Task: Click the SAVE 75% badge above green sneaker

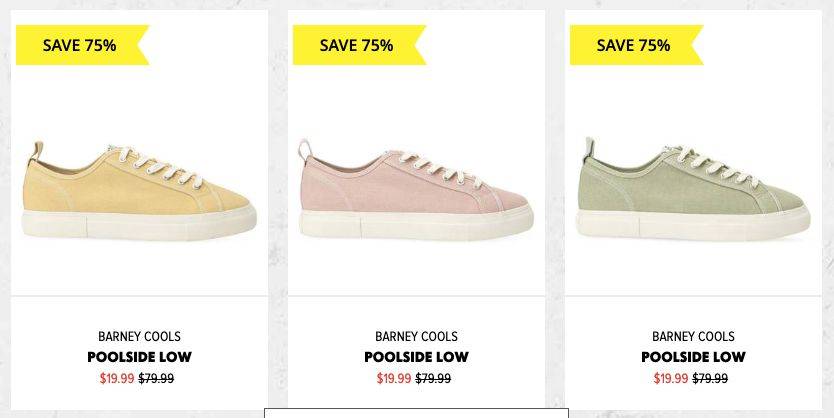Action: tap(637, 45)
